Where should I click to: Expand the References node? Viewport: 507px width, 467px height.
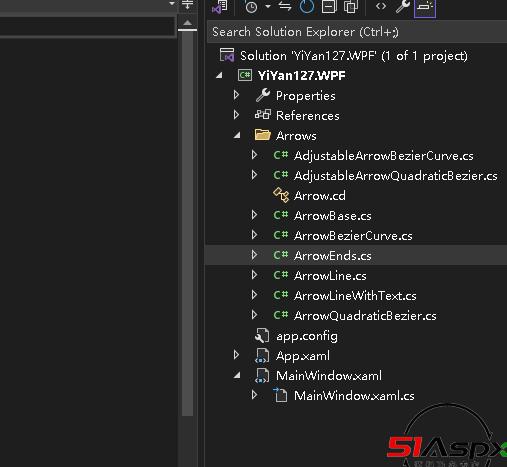[236, 115]
